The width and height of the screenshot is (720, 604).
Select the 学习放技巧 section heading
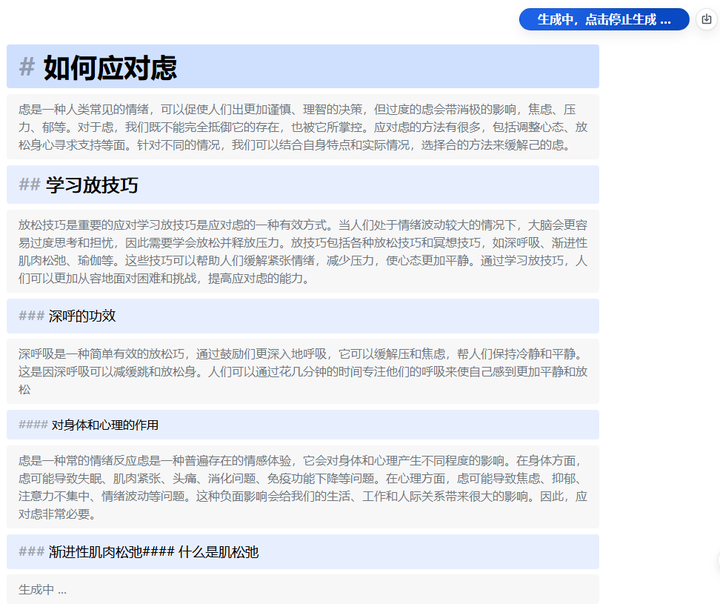tap(303, 185)
